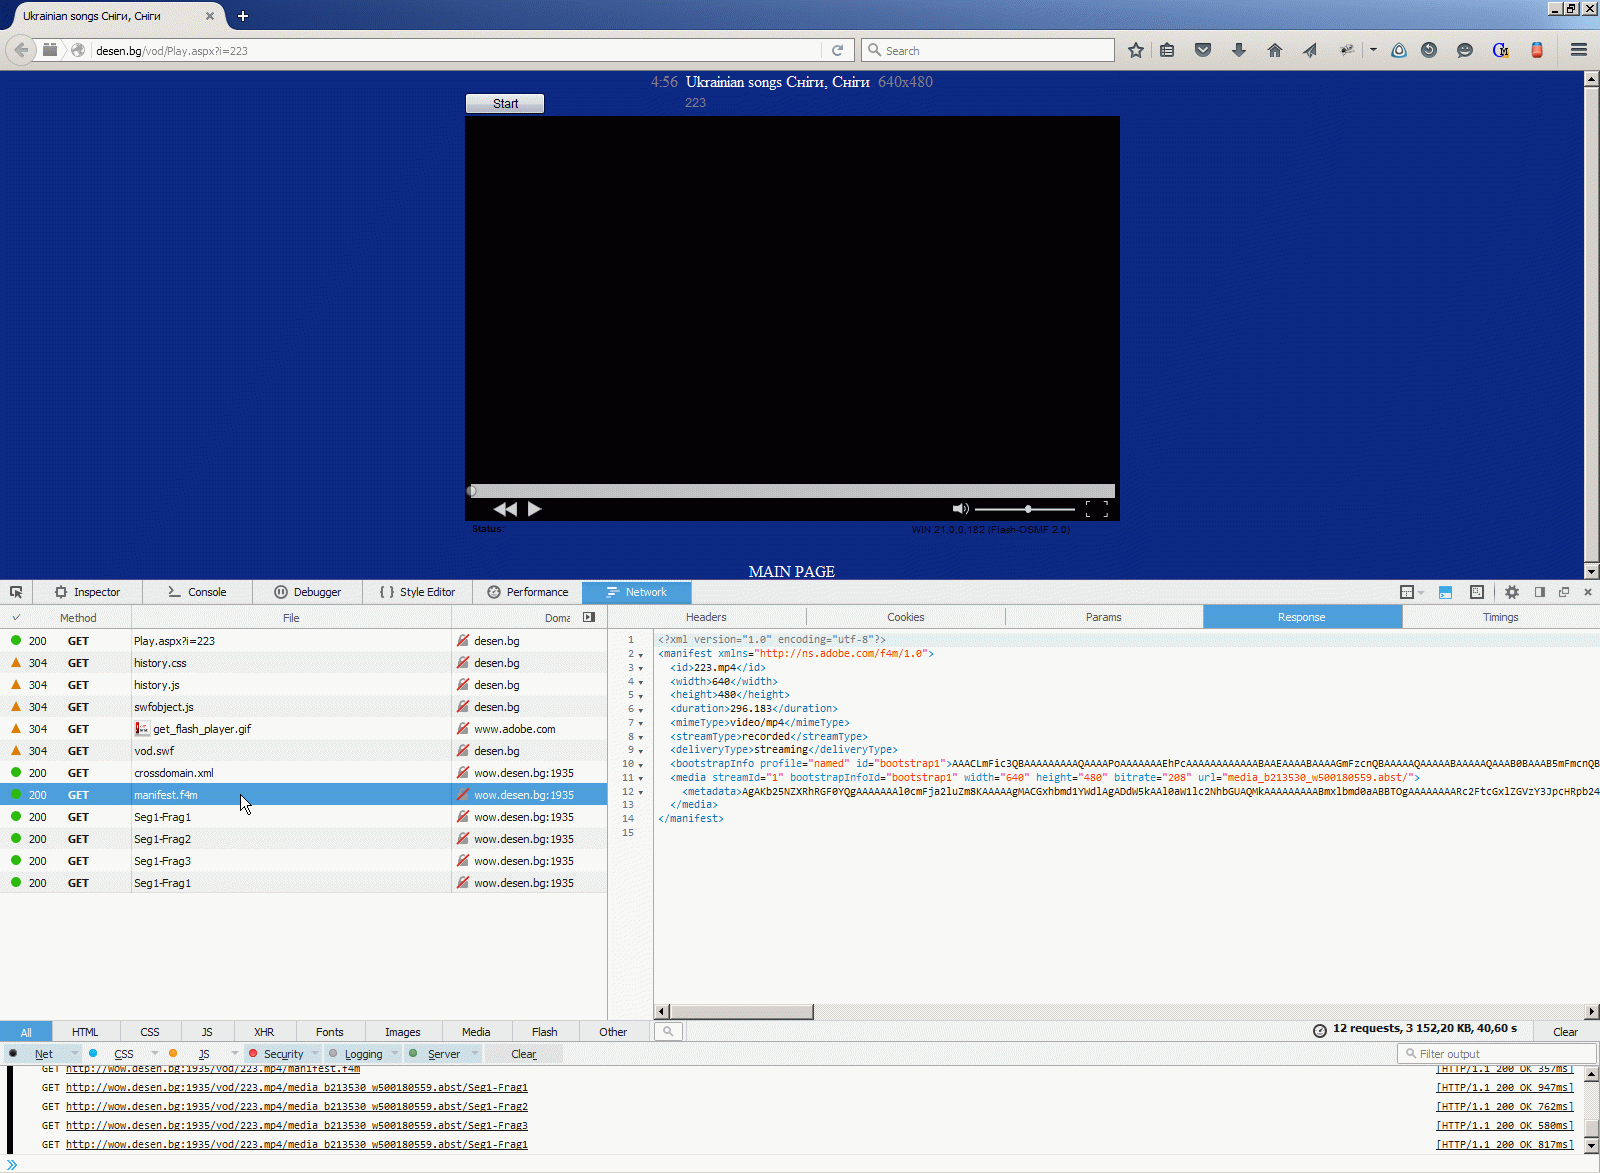Expand the Security filter dropdown arrow
This screenshot has width=1600, height=1173.
(315, 1053)
